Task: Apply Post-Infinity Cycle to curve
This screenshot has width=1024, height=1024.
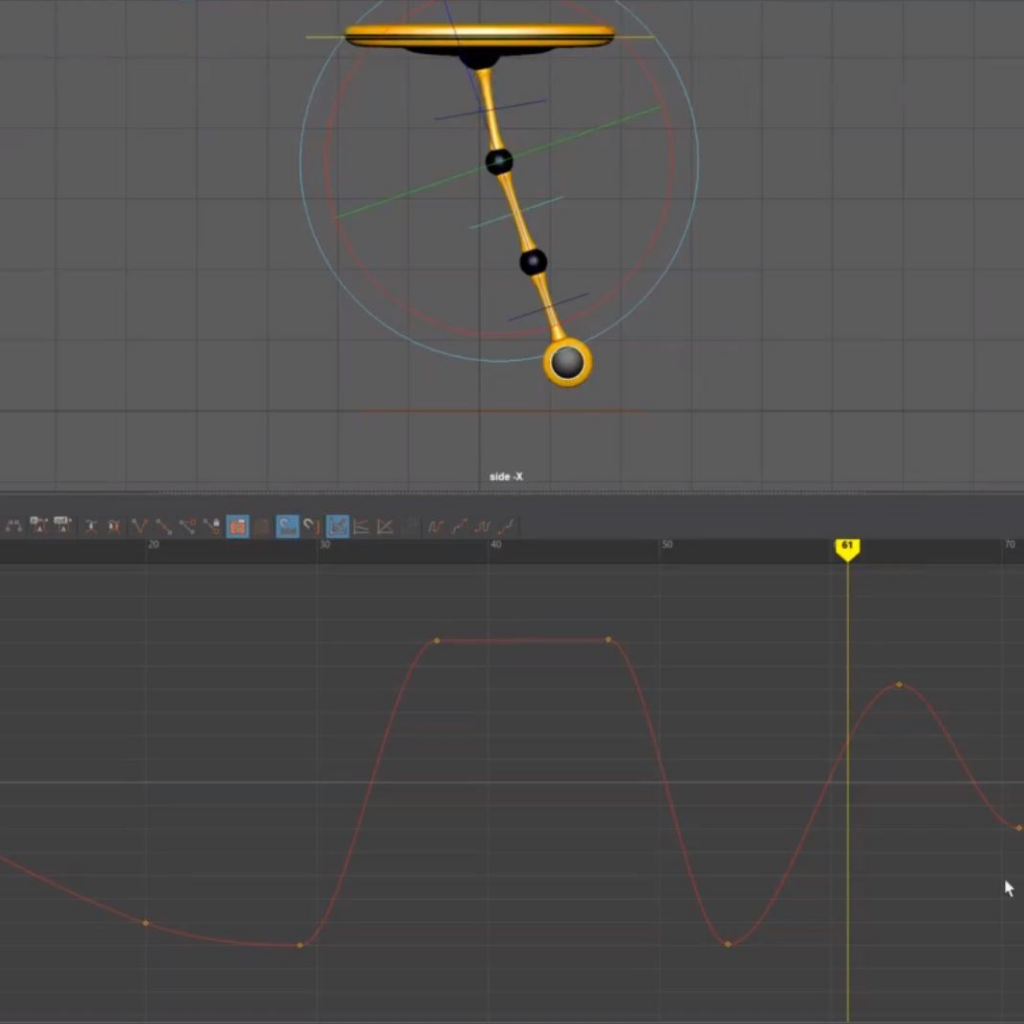Action: [483, 526]
